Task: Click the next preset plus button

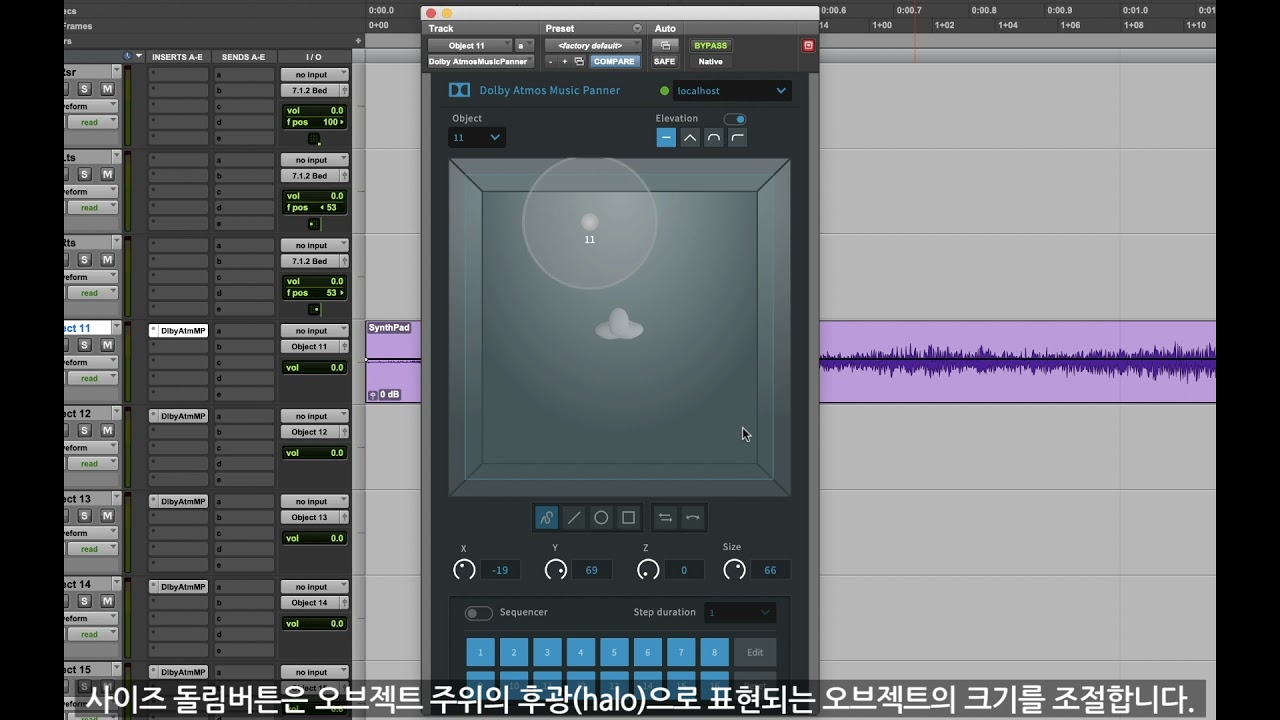Action: (x=564, y=62)
